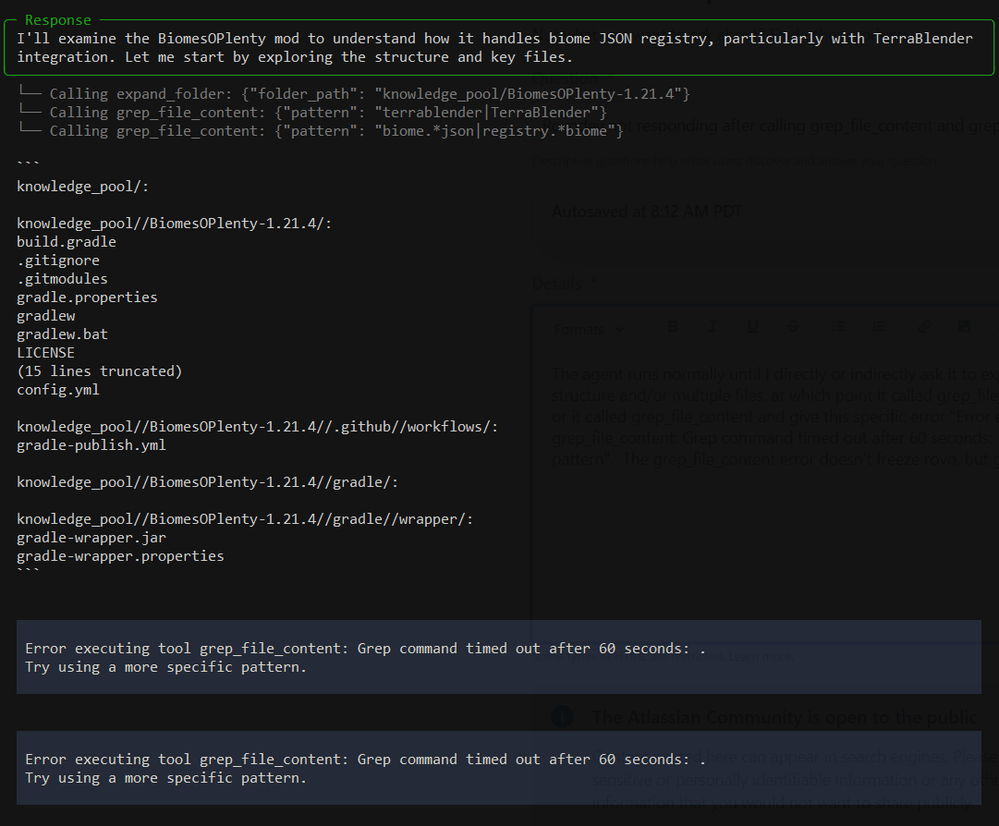999x826 pixels.
Task: Click the gradle//wrapper/: path line
Action: [x=245, y=519]
